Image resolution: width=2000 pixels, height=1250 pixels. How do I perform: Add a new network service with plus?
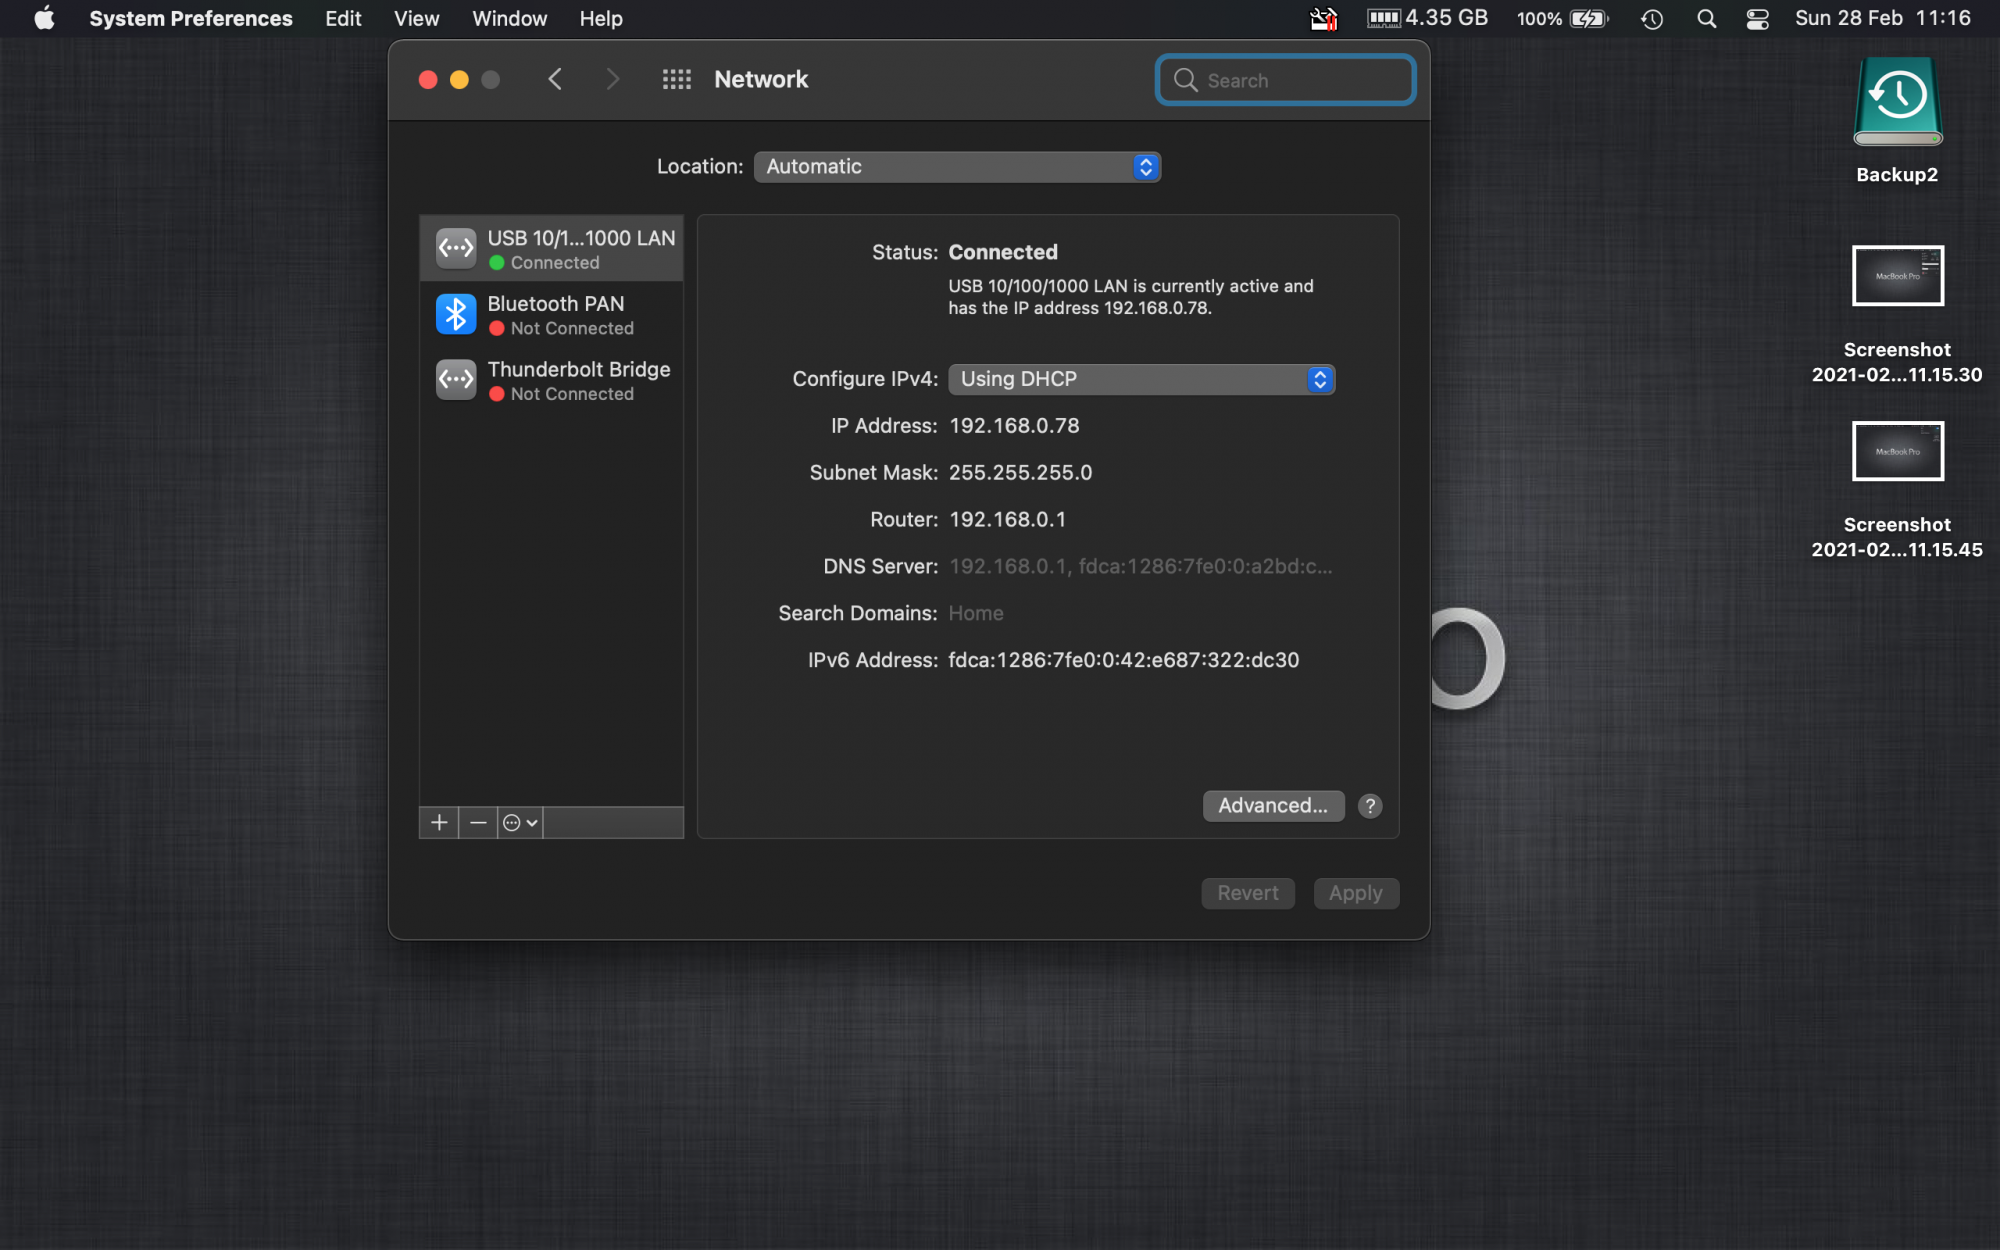pyautogui.click(x=438, y=823)
